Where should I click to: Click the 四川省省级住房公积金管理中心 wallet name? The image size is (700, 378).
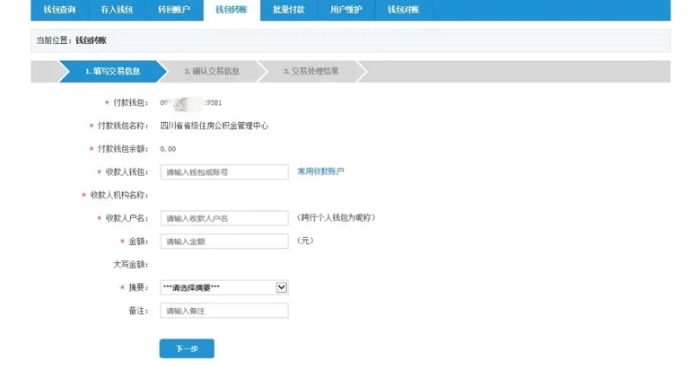pyautogui.click(x=214, y=126)
